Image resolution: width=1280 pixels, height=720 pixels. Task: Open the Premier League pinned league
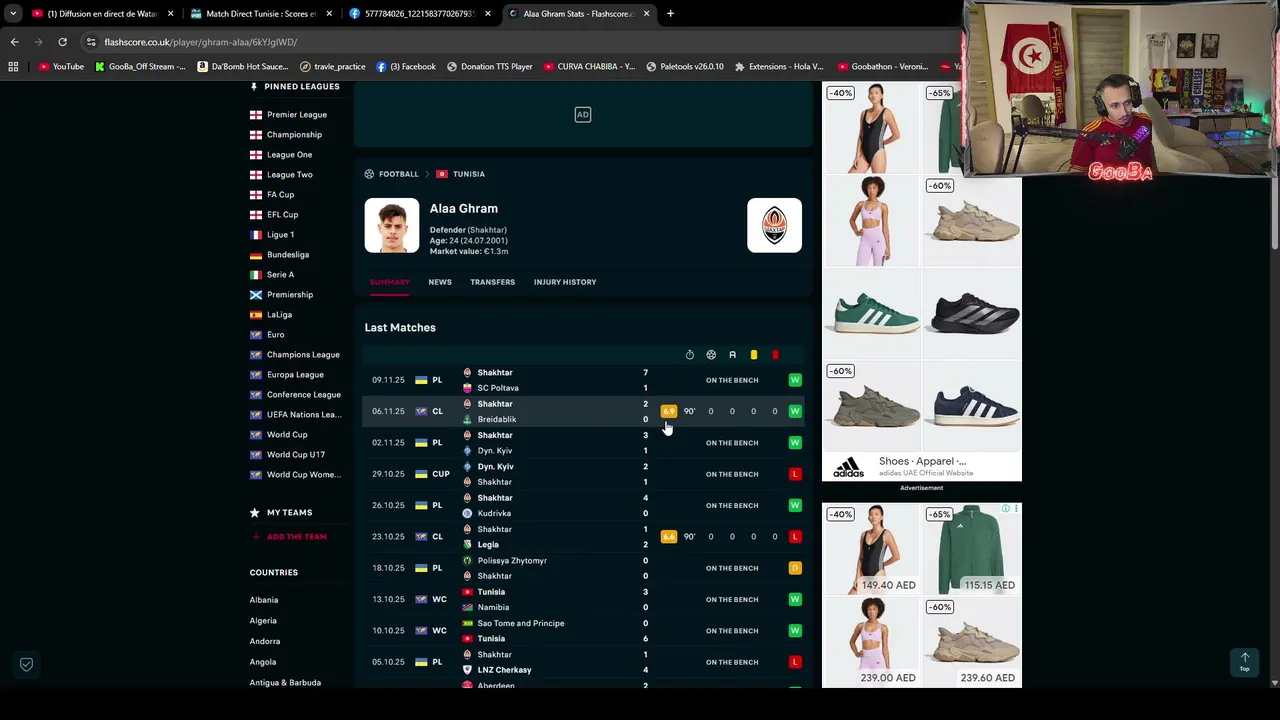coord(296,115)
